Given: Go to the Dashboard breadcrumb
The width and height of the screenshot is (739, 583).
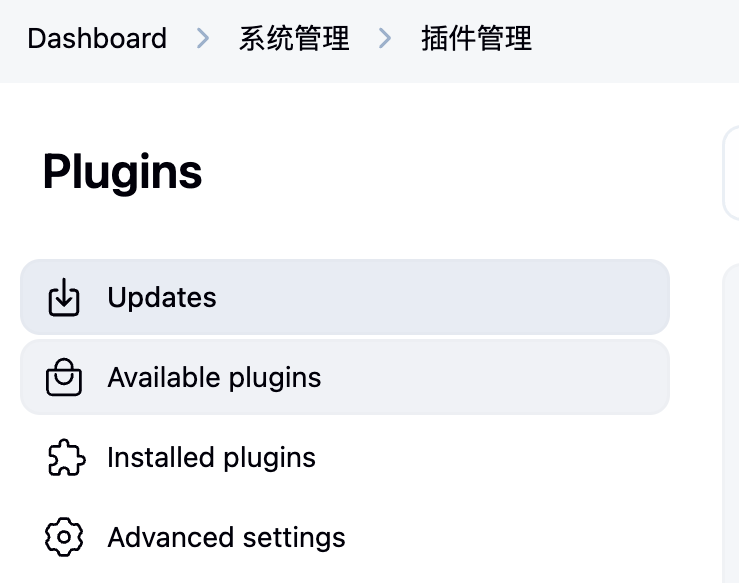Looking at the screenshot, I should 97,39.
